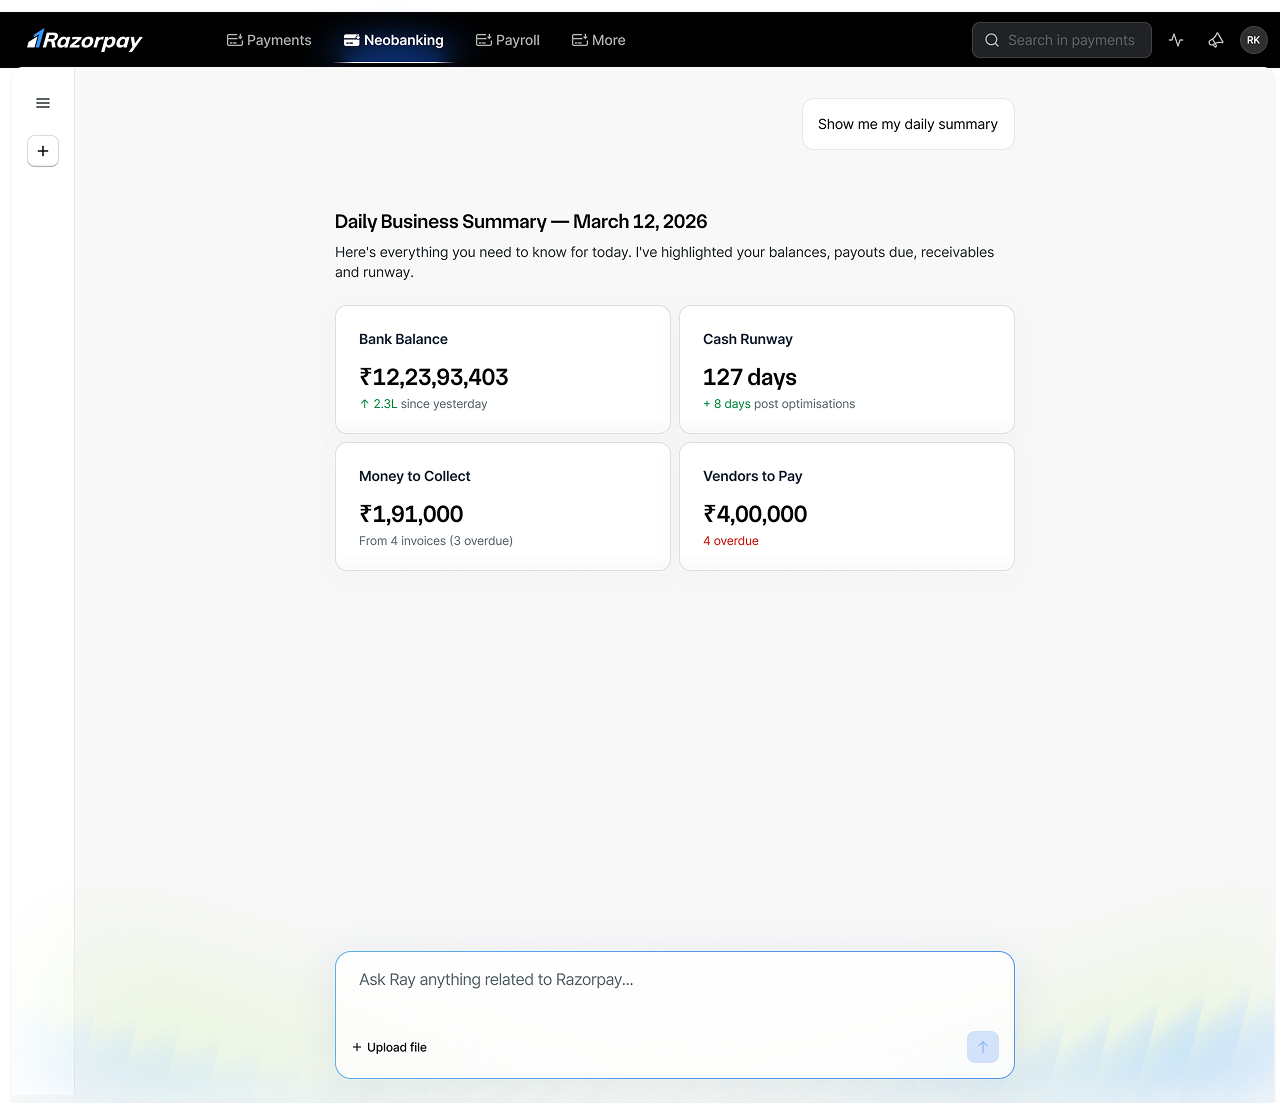Go to the Payroll tab

tap(507, 40)
